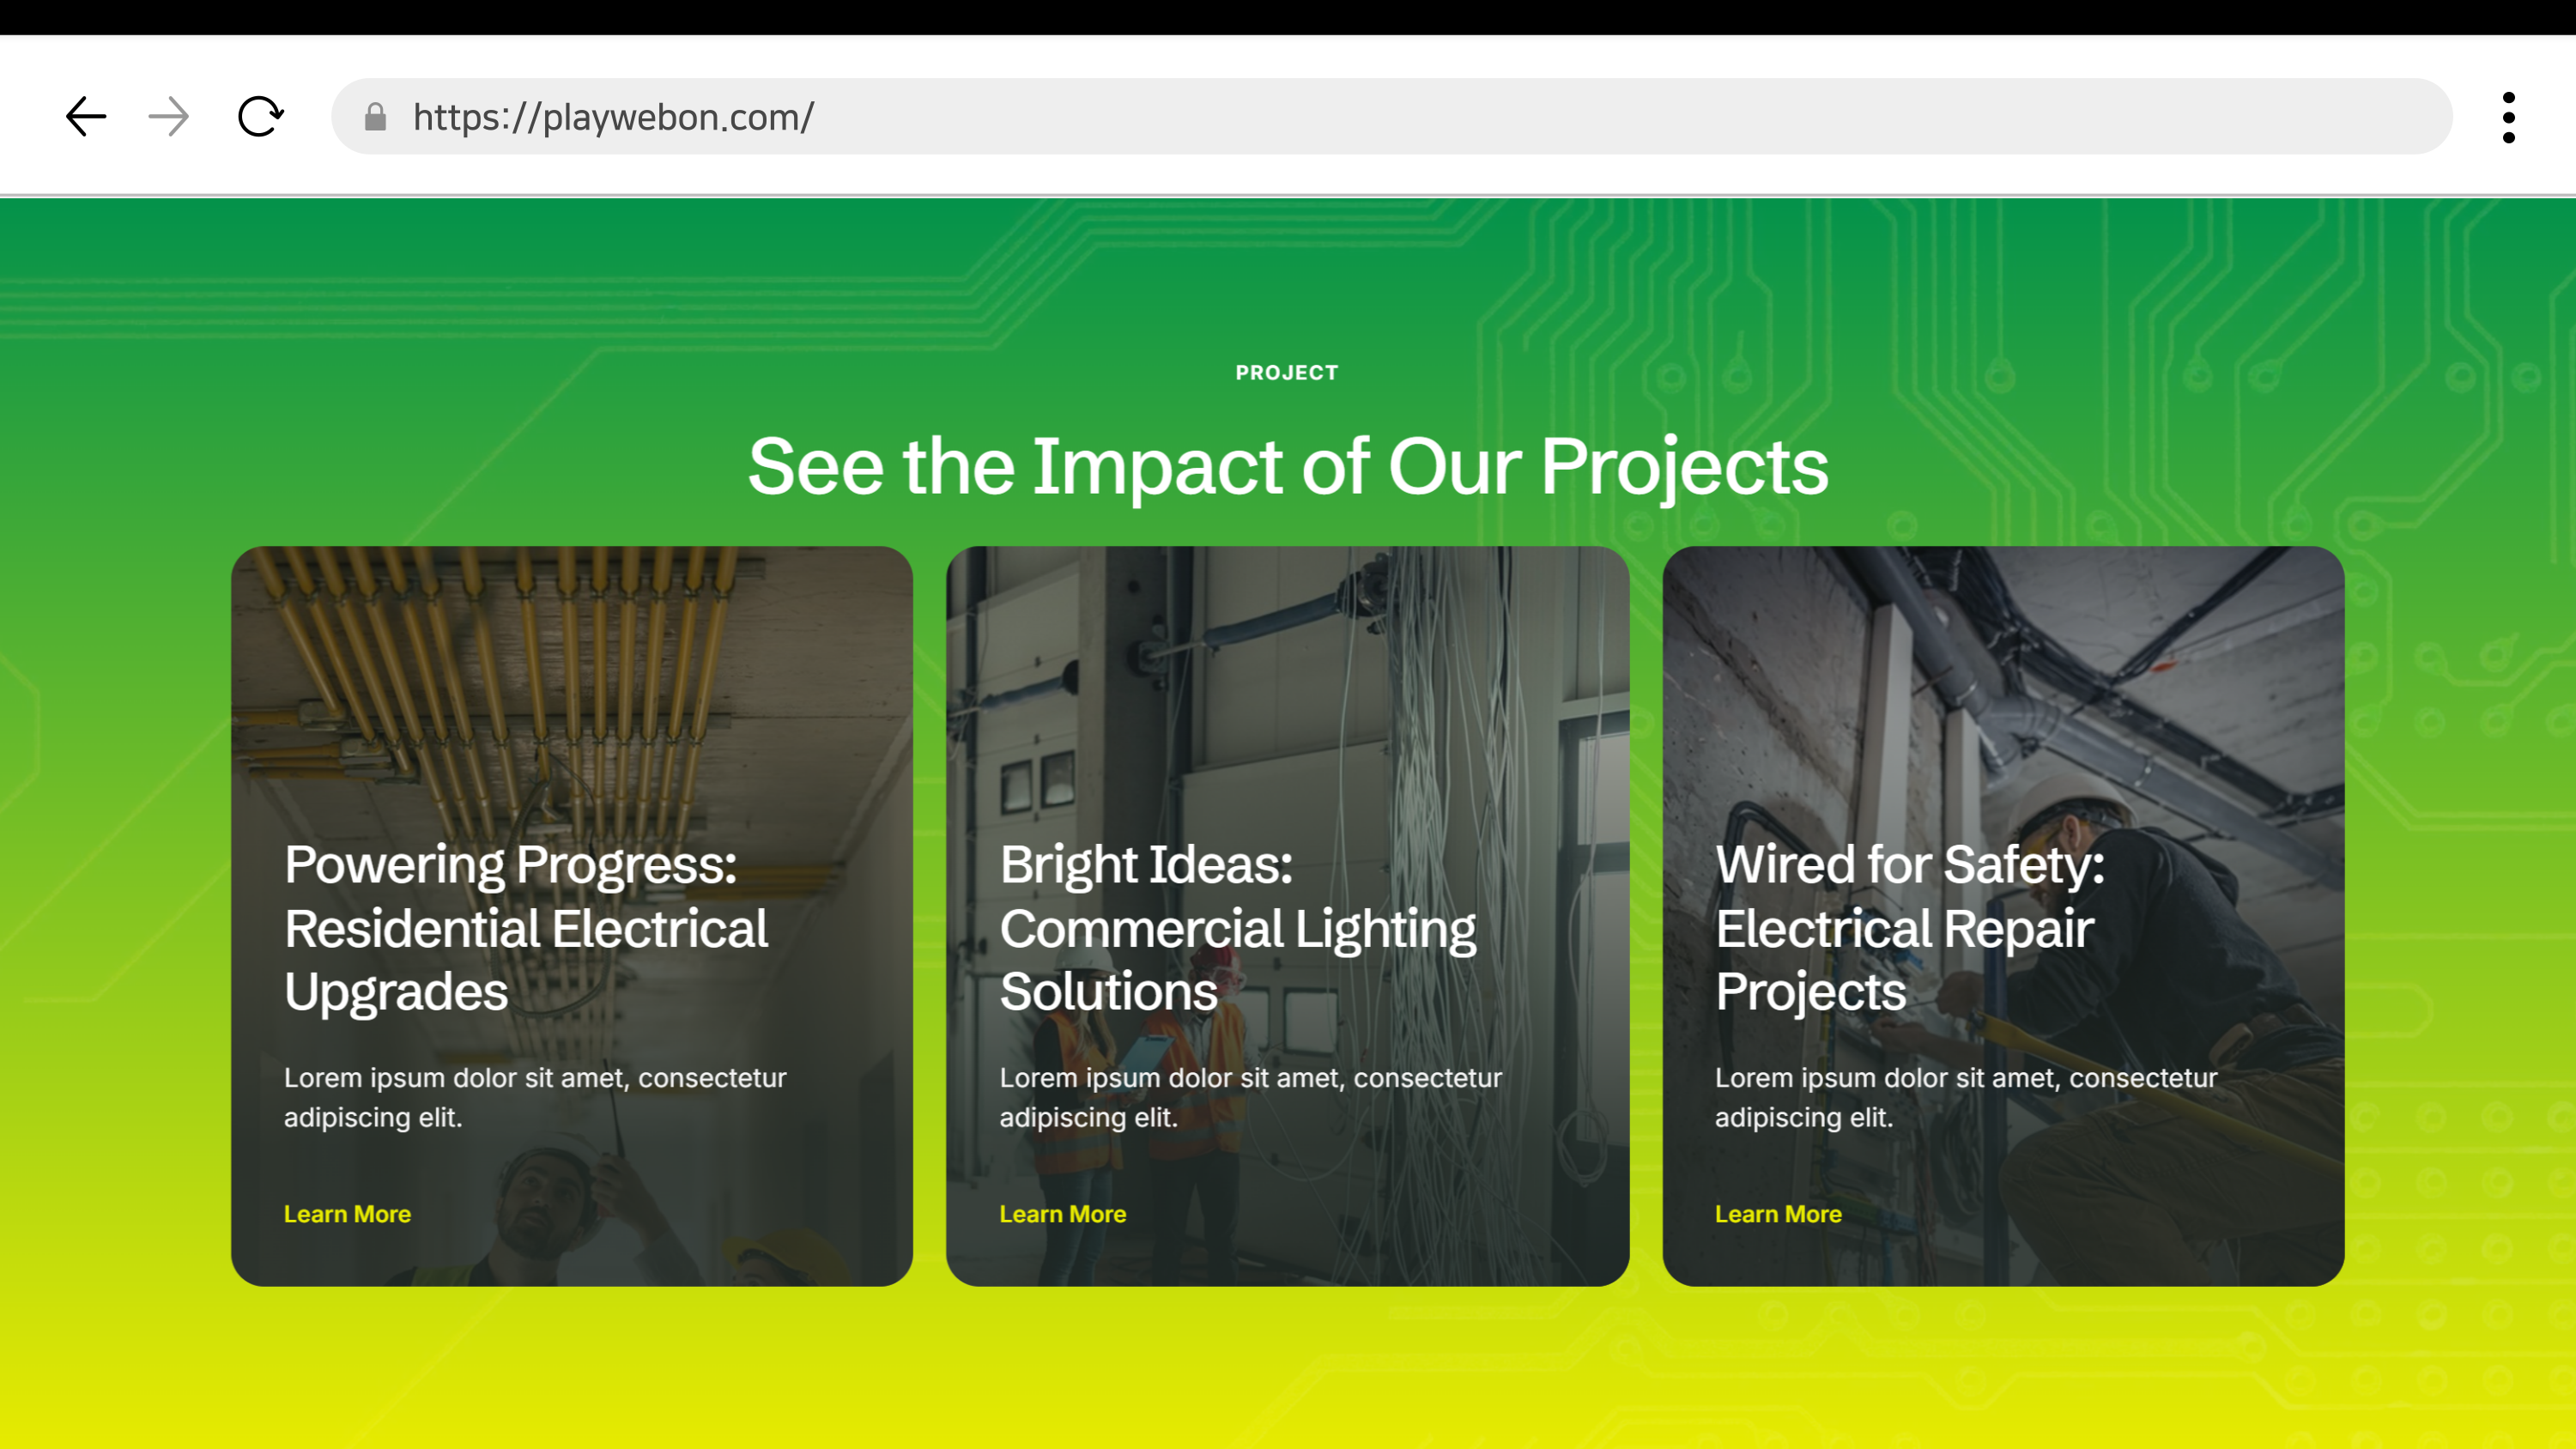Viewport: 2576px width, 1449px height.
Task: Learn More about Electrical Repair Projects
Action: (1778, 1213)
